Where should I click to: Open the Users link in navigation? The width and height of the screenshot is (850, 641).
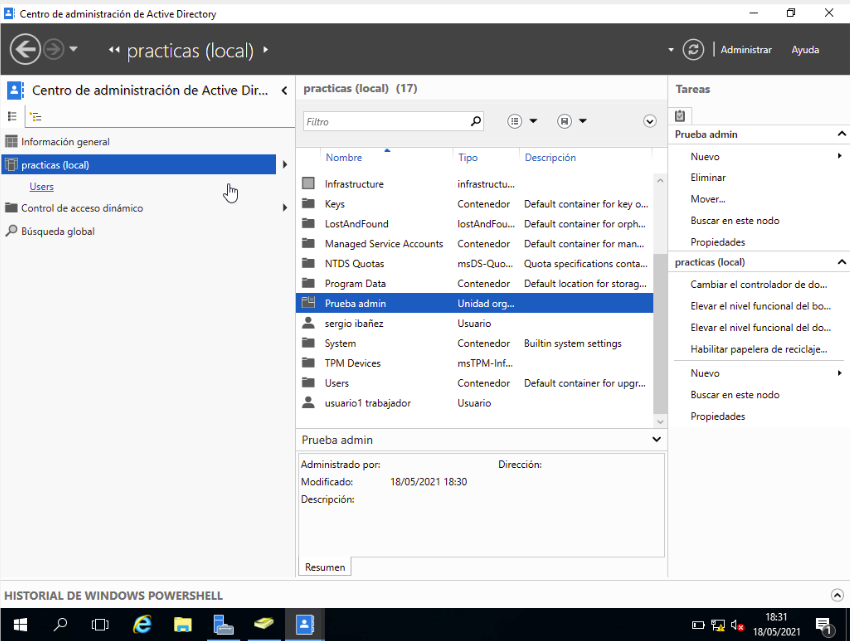pos(42,186)
